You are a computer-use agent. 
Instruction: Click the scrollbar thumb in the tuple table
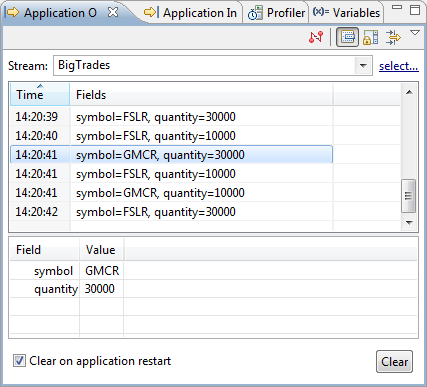(x=409, y=196)
